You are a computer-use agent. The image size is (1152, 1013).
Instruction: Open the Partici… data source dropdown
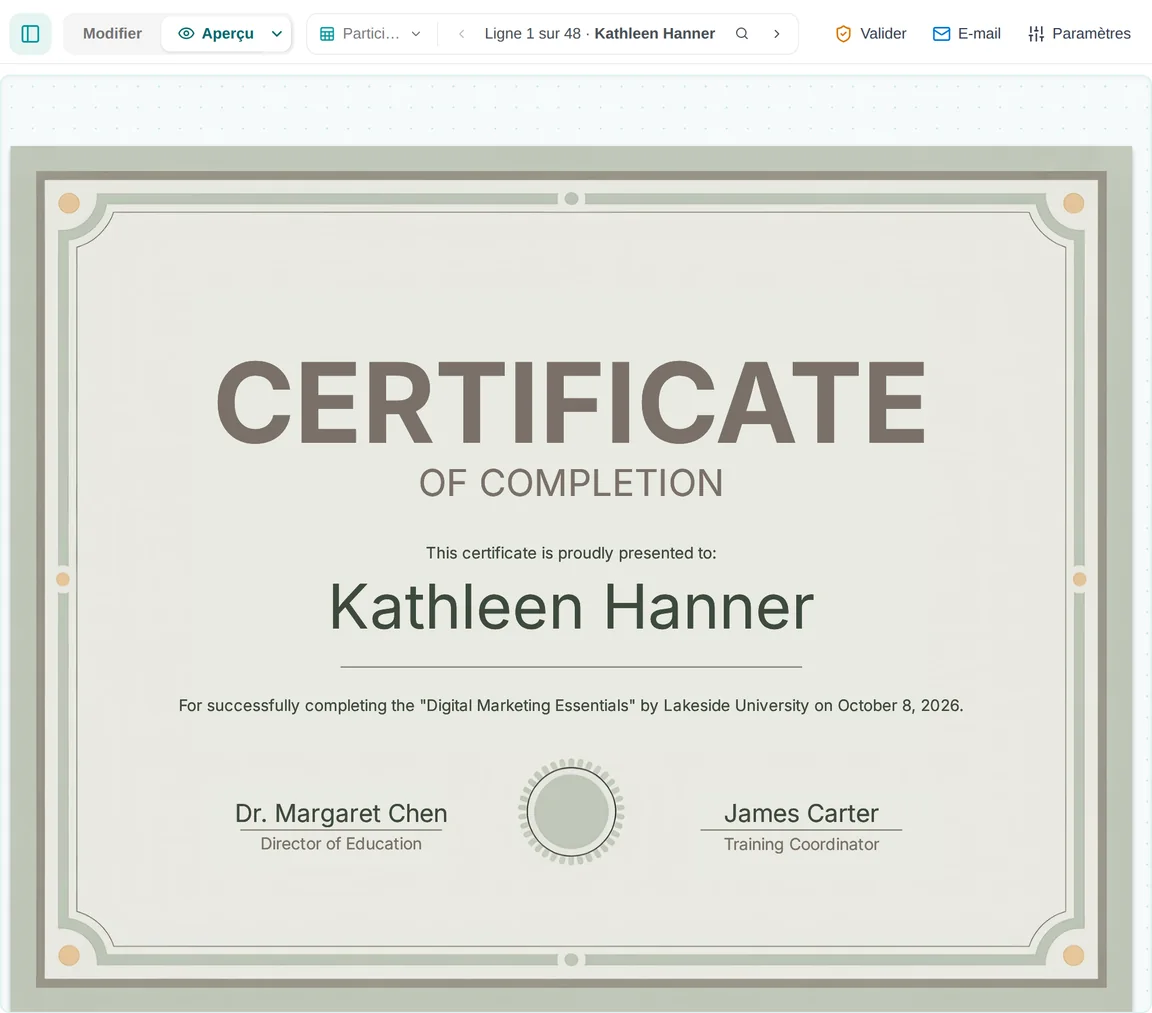(x=370, y=34)
